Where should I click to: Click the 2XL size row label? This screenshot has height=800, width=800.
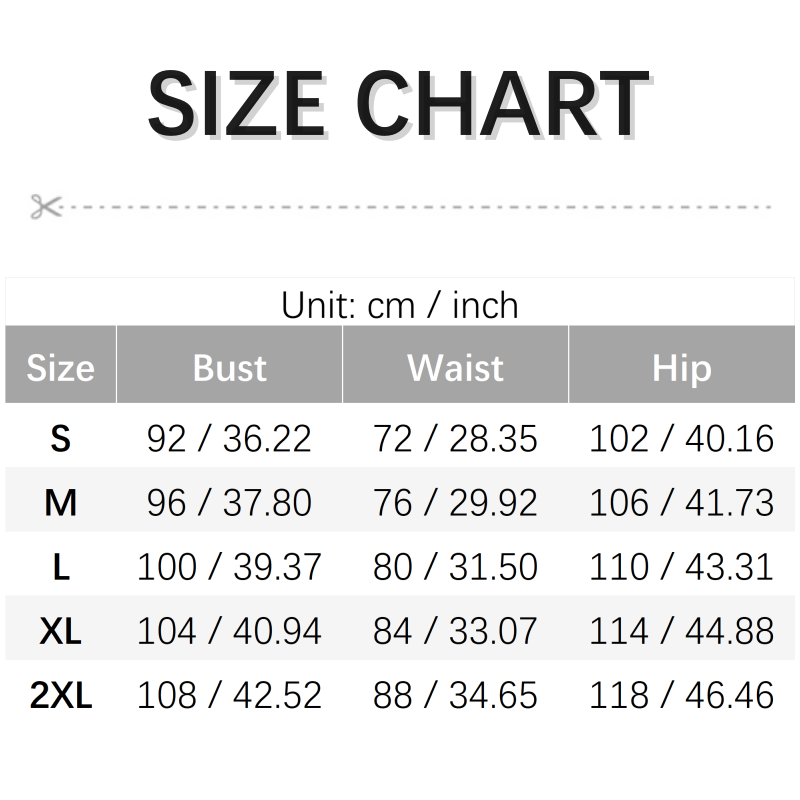click(x=60, y=695)
